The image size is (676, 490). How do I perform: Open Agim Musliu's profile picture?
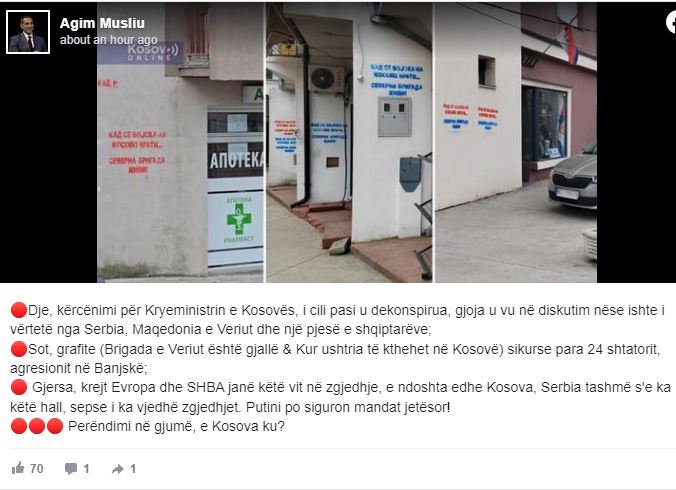pyautogui.click(x=28, y=32)
